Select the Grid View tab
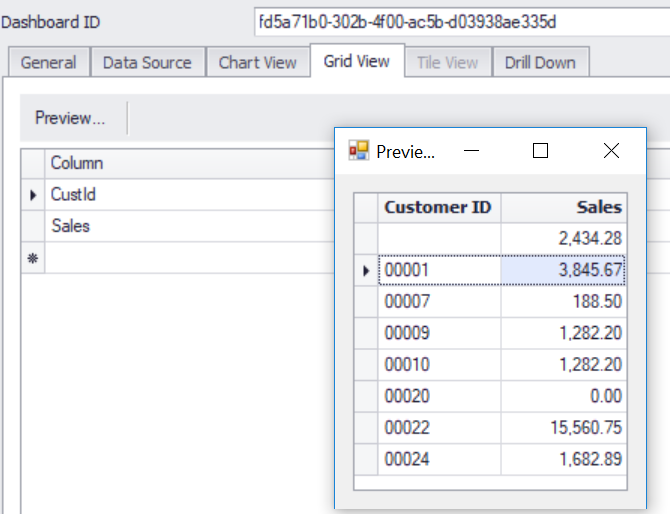 [356, 61]
